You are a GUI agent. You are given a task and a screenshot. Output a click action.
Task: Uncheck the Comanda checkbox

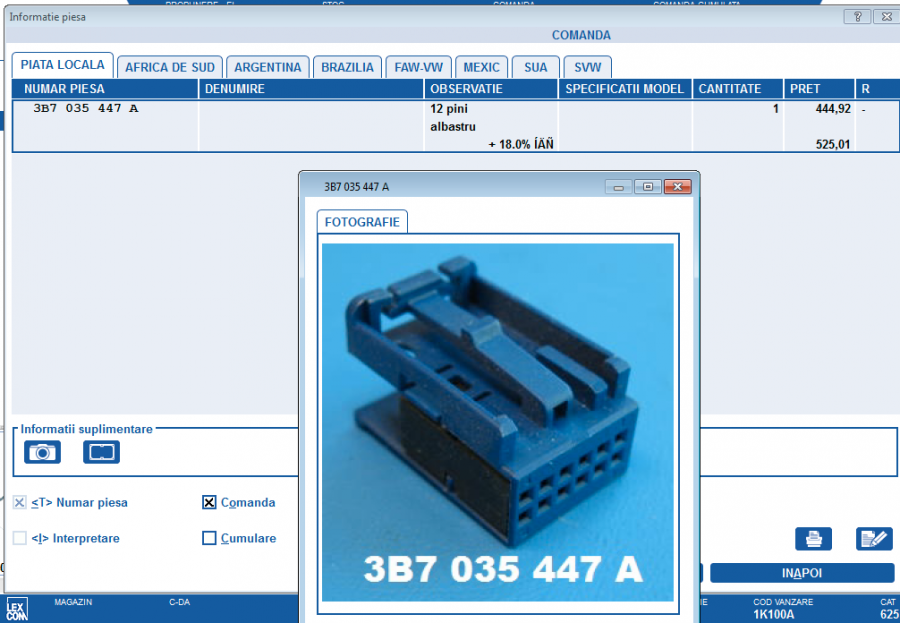(x=209, y=503)
